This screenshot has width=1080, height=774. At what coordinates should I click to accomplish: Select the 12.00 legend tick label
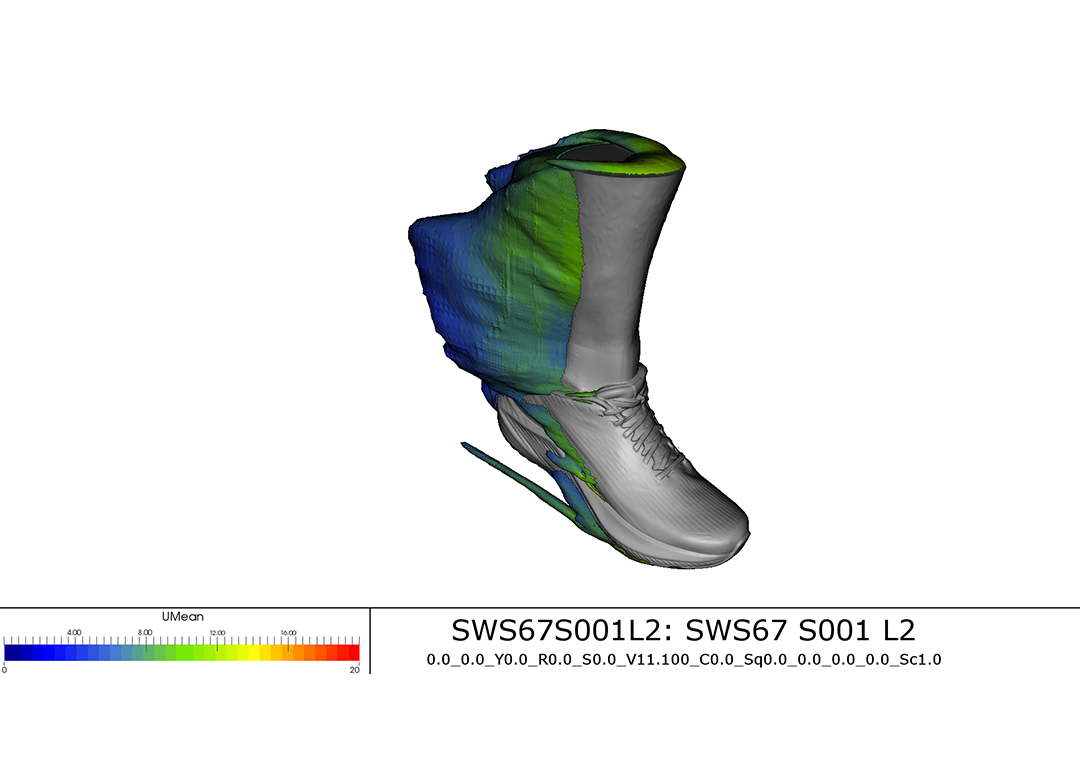217,632
